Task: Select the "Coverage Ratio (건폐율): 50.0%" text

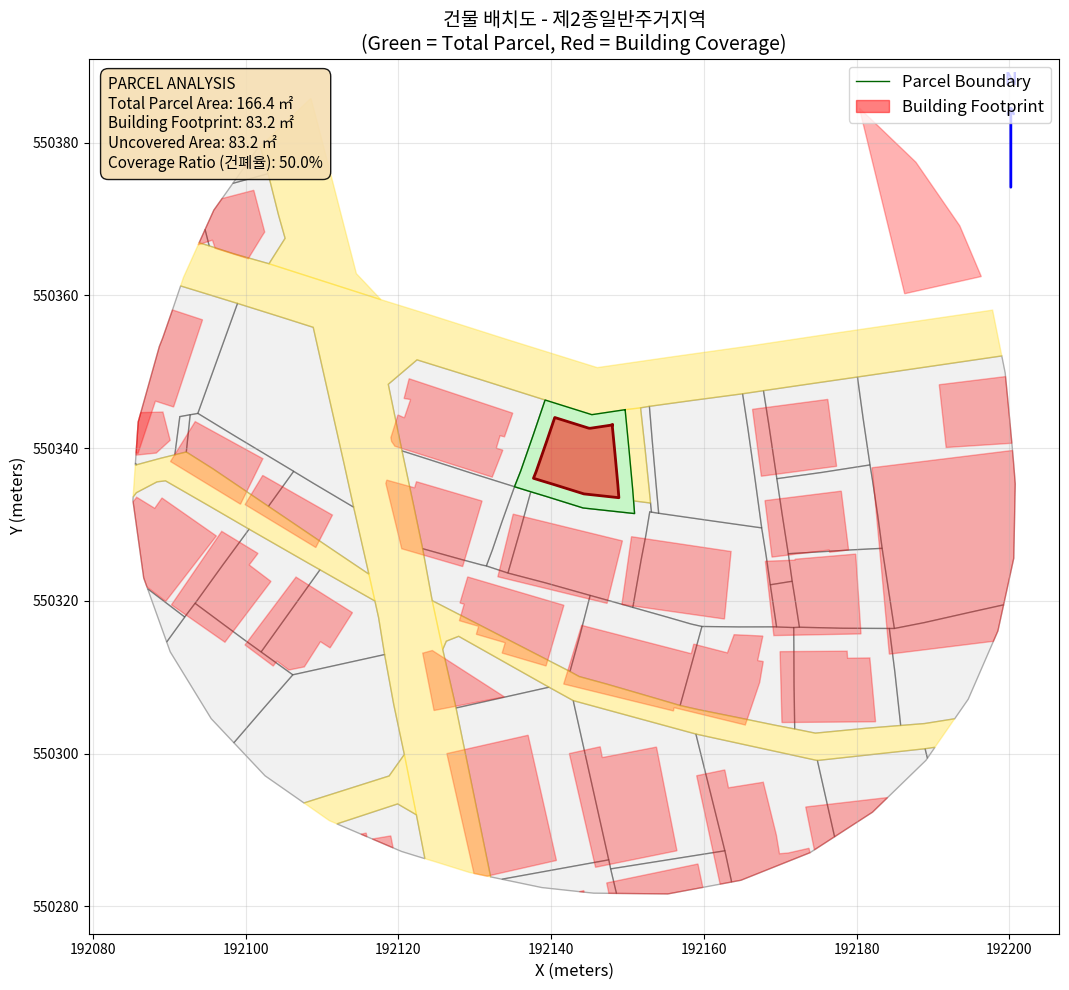Action: tap(215, 162)
